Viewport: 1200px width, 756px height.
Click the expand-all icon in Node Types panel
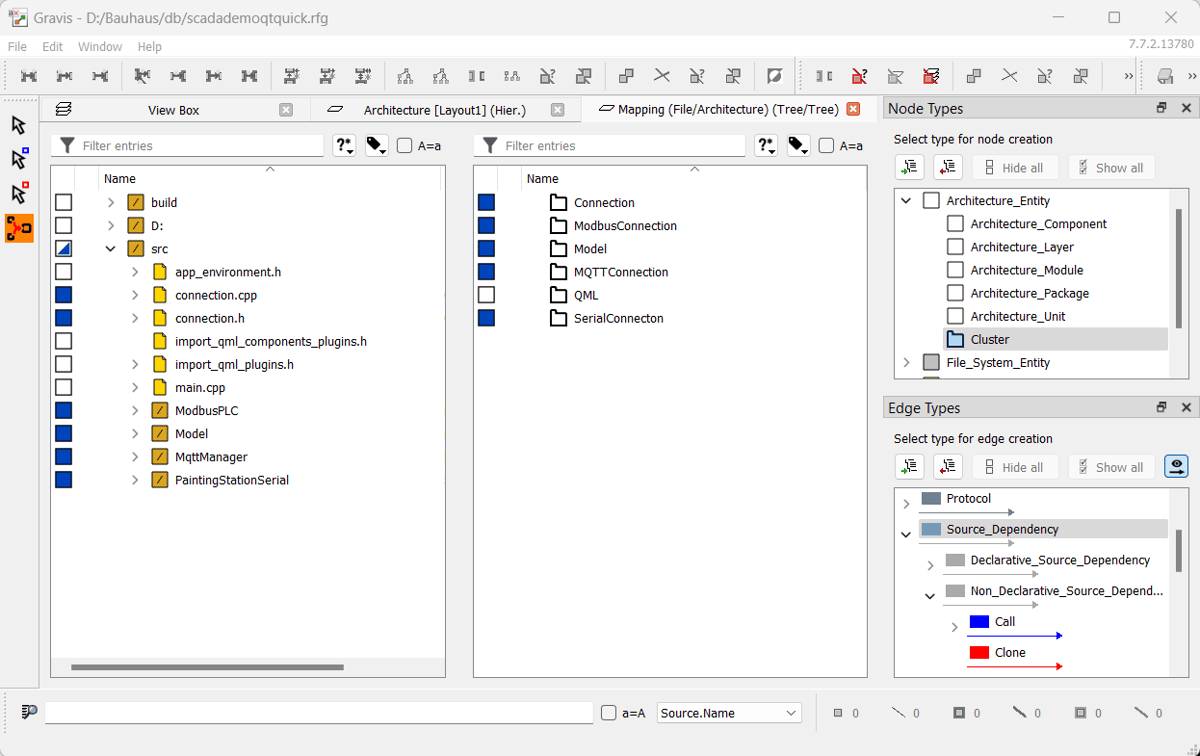click(x=909, y=168)
